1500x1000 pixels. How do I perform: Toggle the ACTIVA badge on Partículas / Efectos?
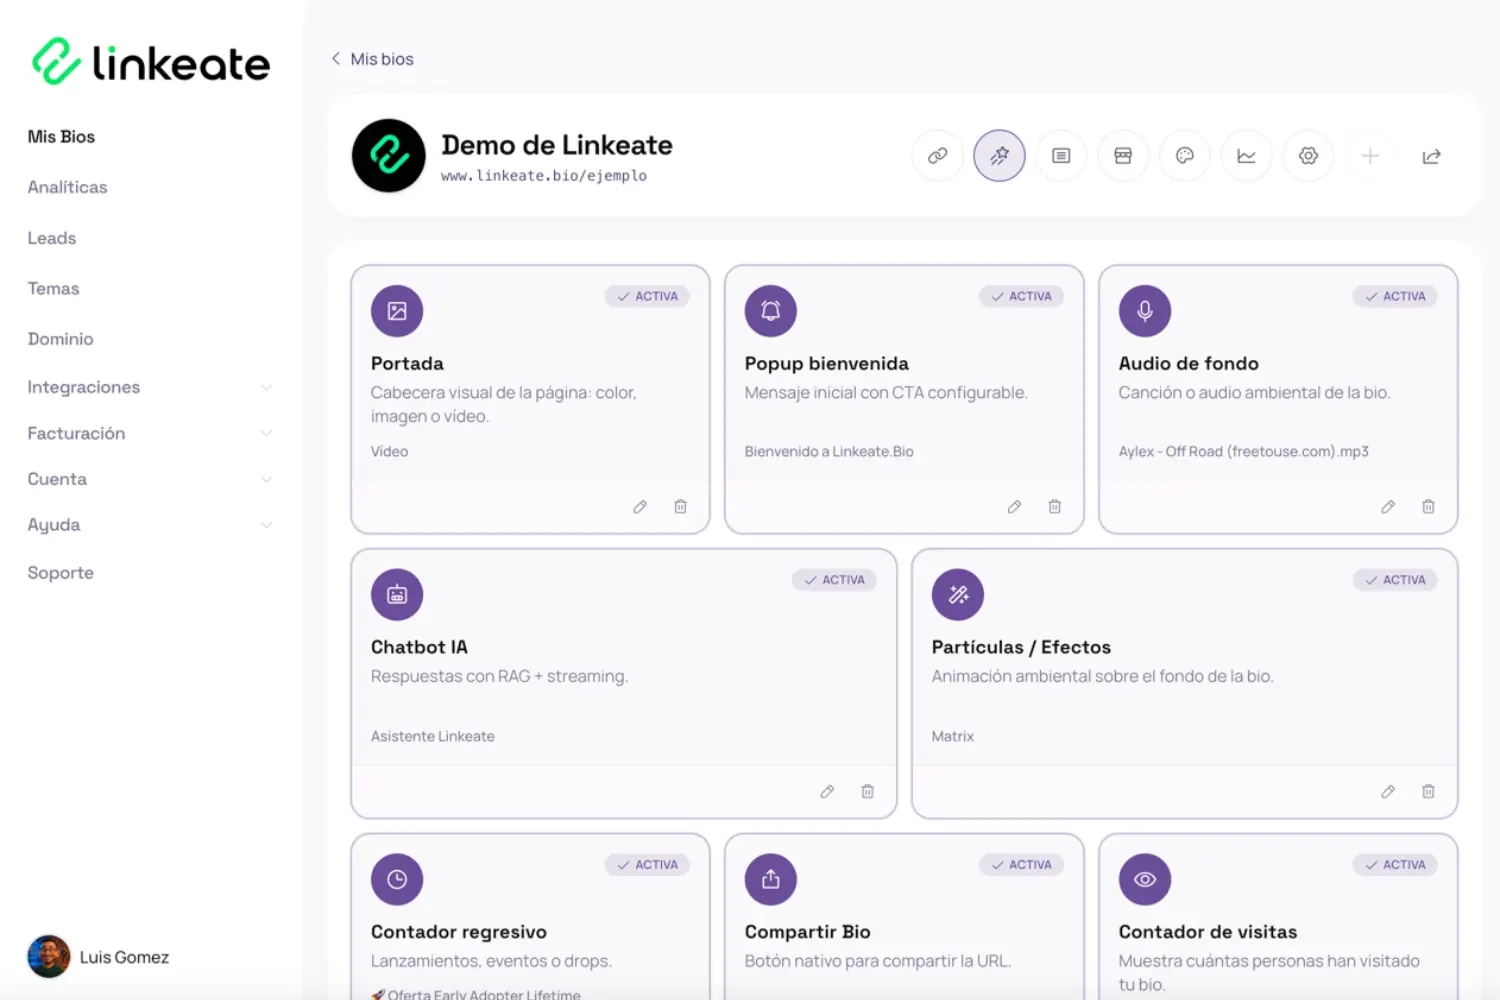[x=1395, y=580]
